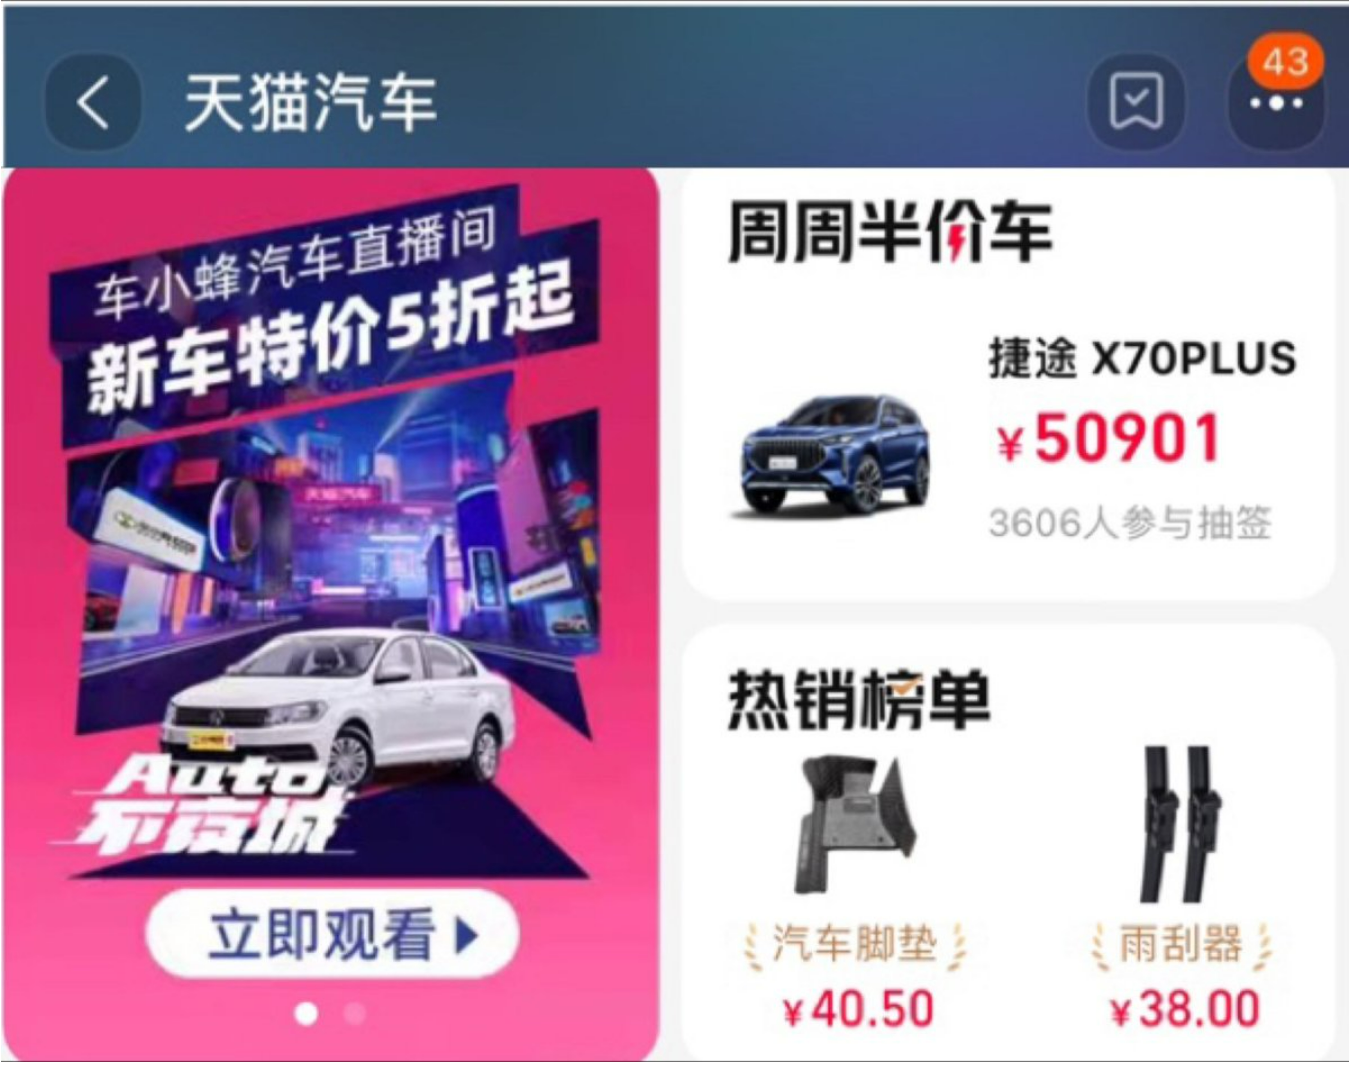Tap the windshield wiper blades icon
Image resolution: width=1352 pixels, height=1069 pixels.
(x=1181, y=823)
